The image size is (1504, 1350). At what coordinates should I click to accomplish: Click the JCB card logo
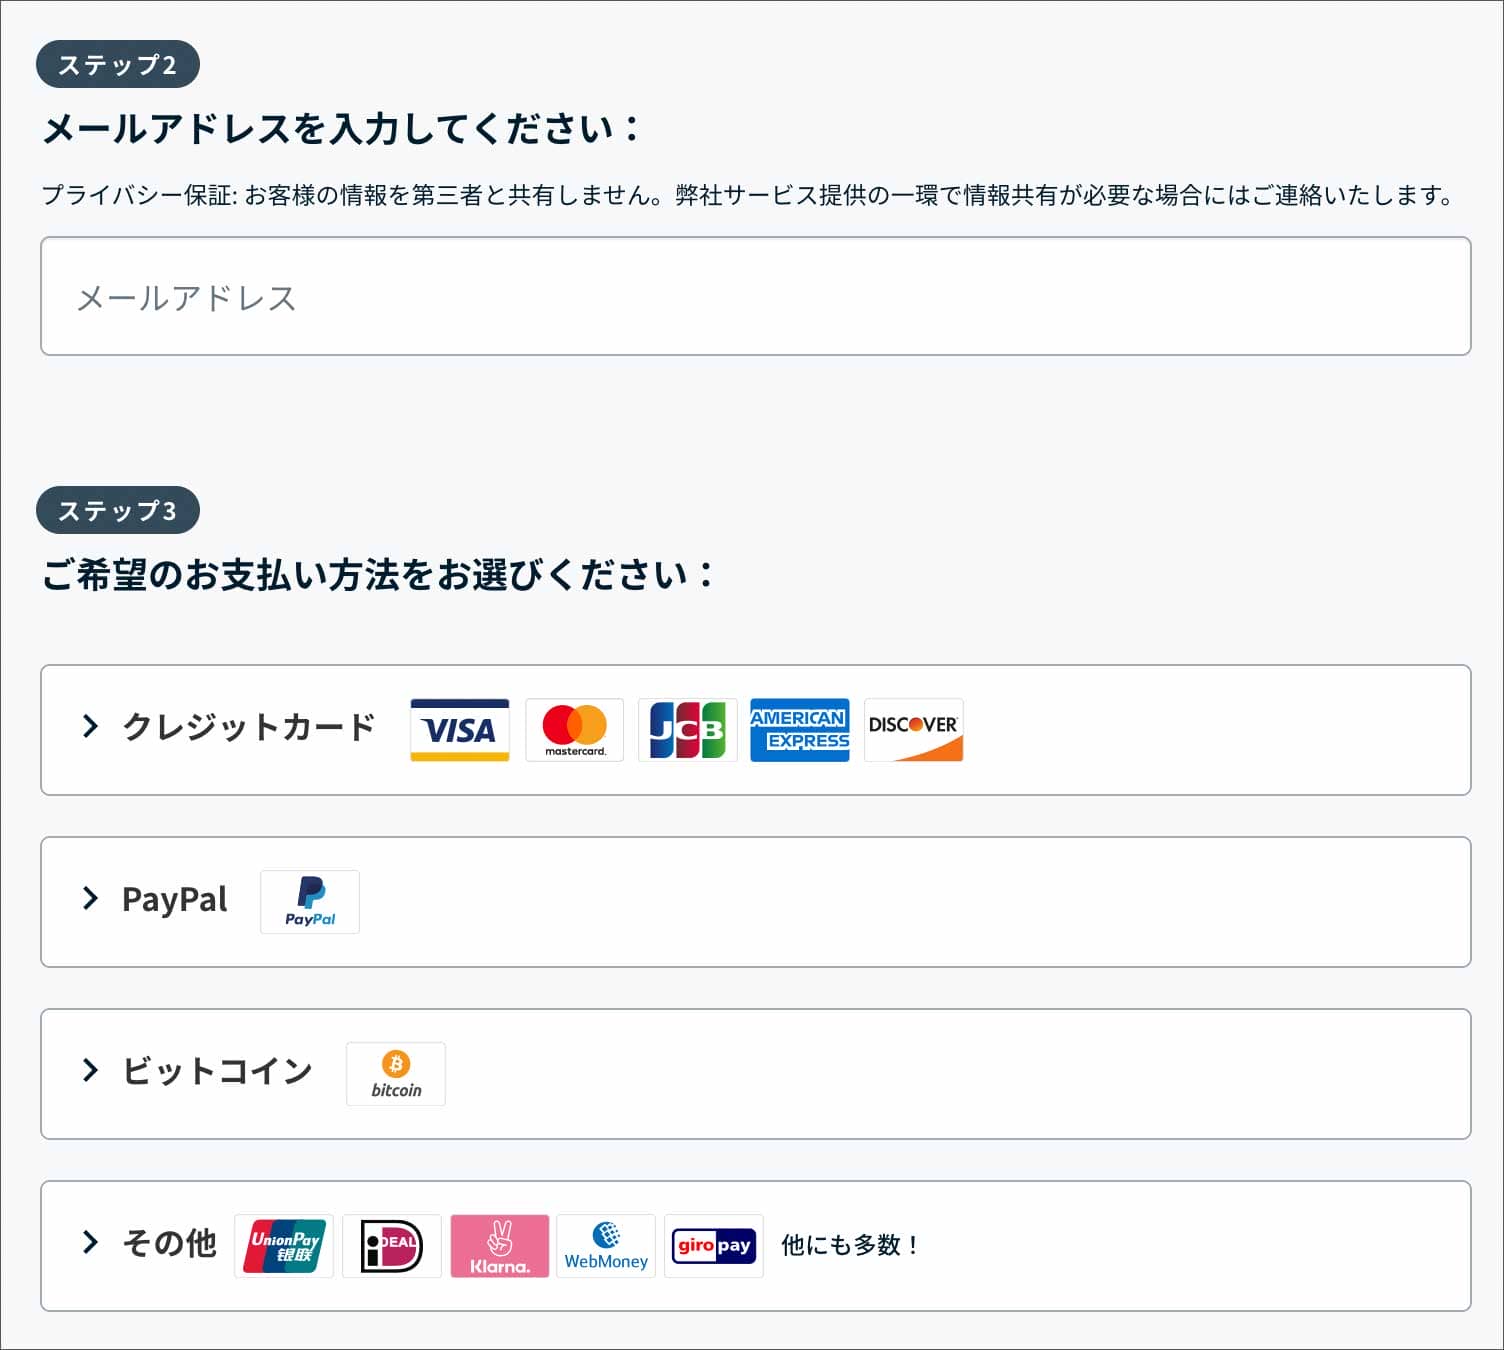click(687, 730)
